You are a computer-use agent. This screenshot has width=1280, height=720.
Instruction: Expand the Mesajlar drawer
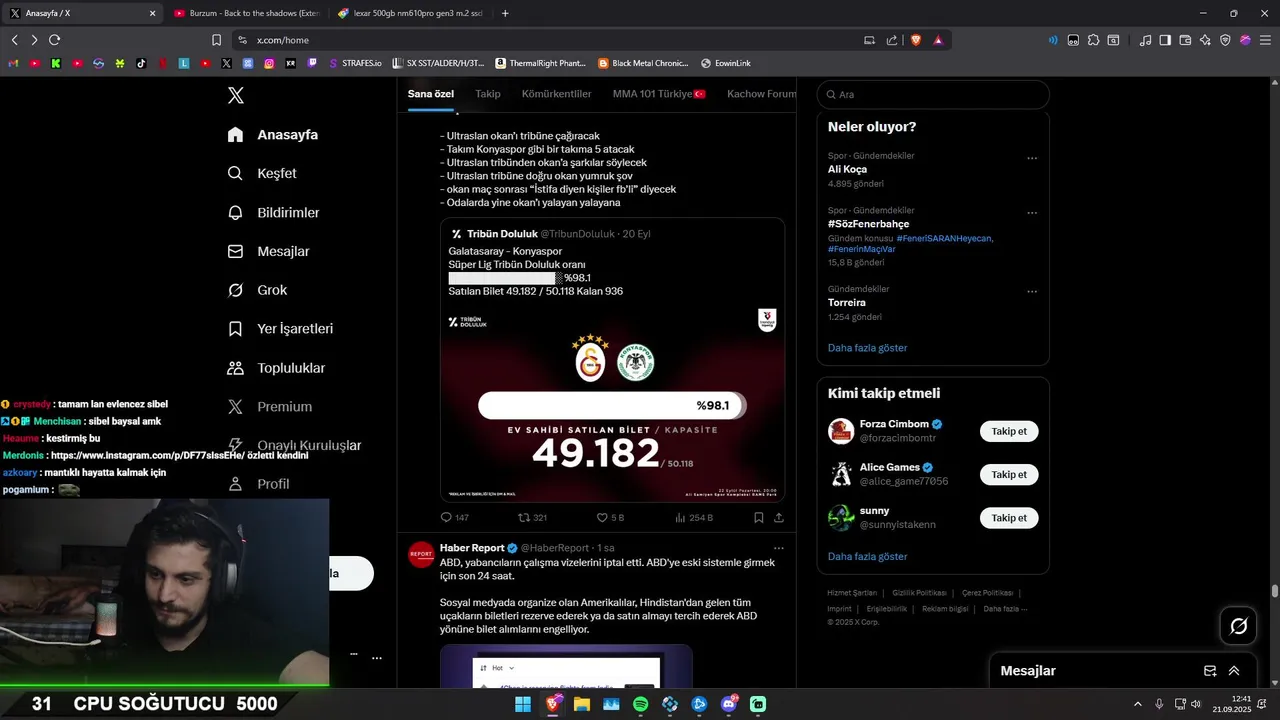(1234, 671)
